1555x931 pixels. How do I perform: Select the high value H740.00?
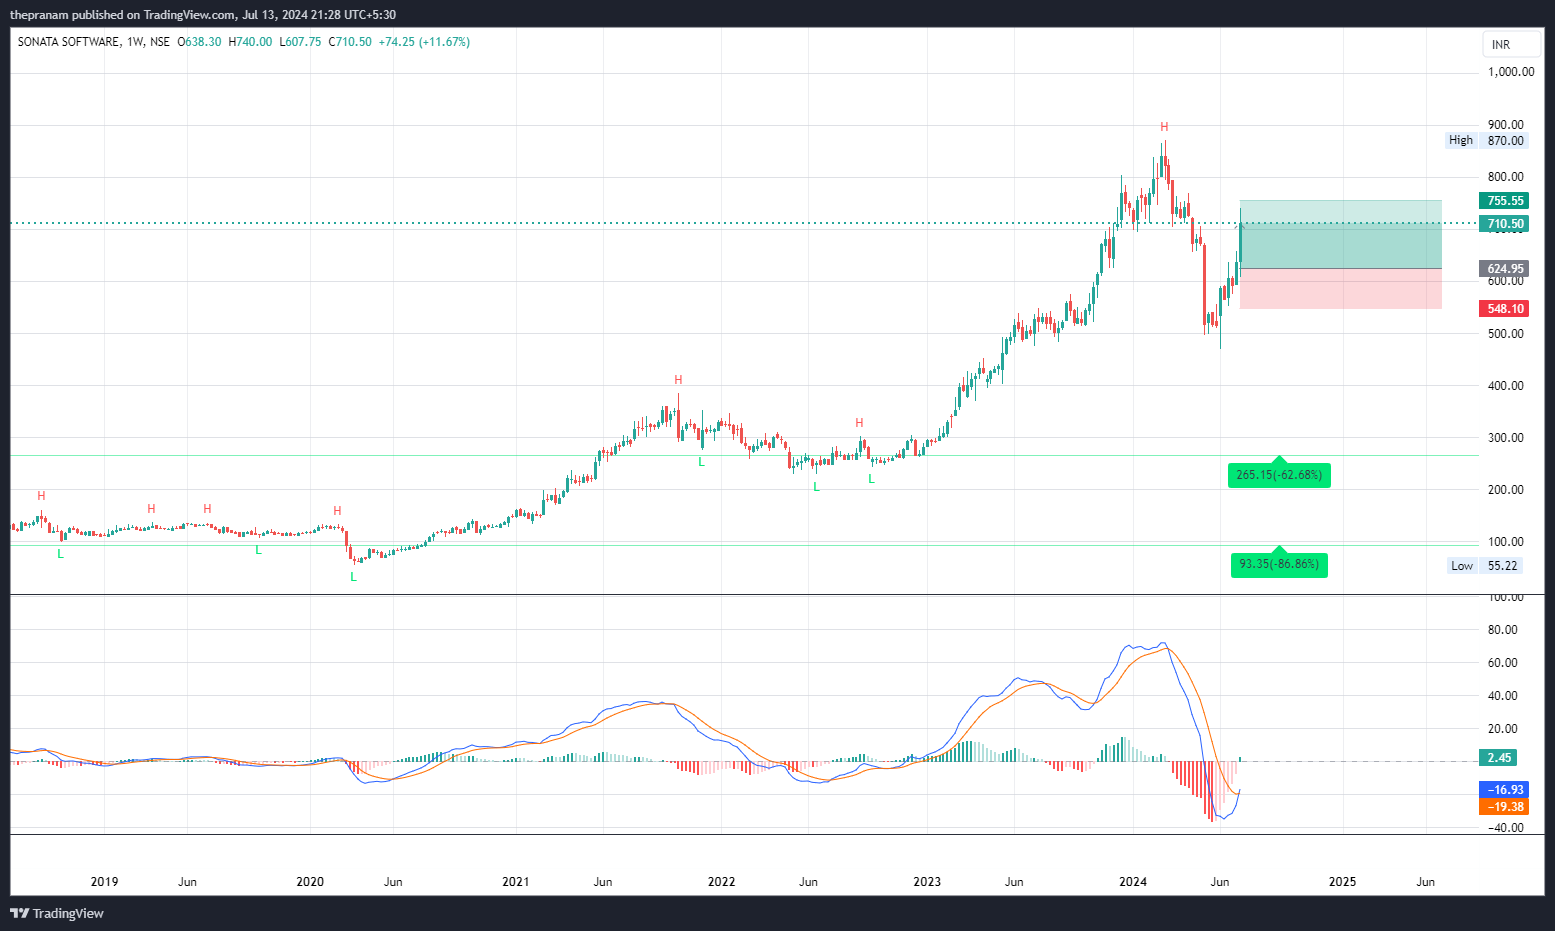click(x=250, y=42)
